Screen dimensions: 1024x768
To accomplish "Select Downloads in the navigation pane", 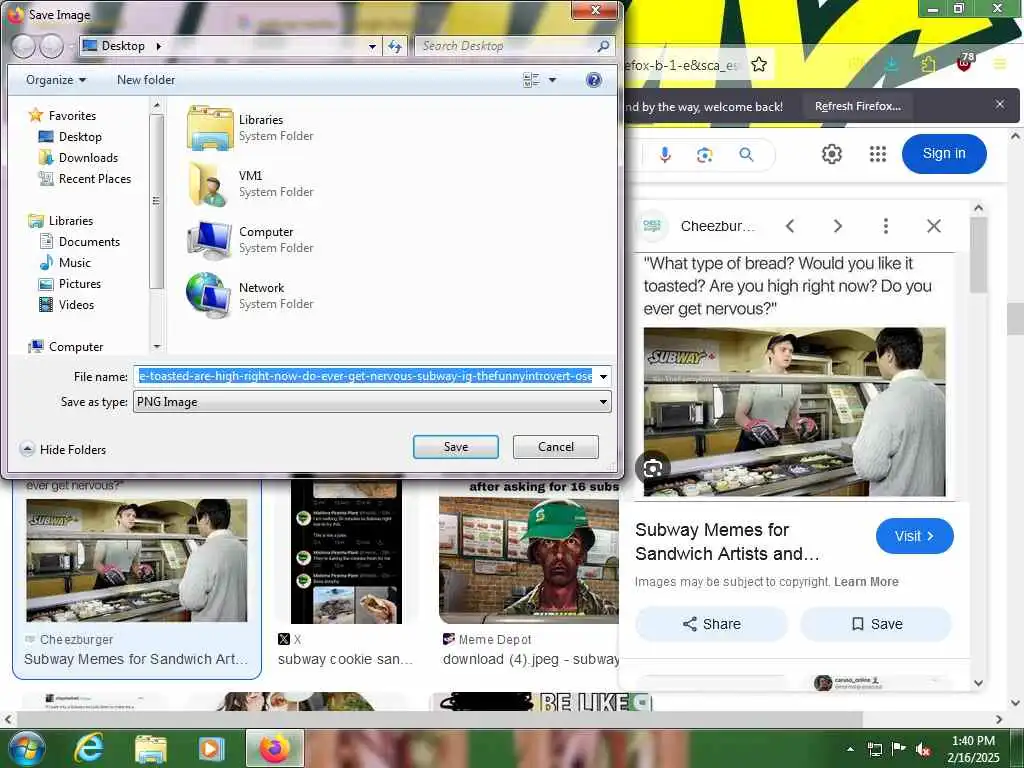I will pyautogui.click(x=88, y=157).
